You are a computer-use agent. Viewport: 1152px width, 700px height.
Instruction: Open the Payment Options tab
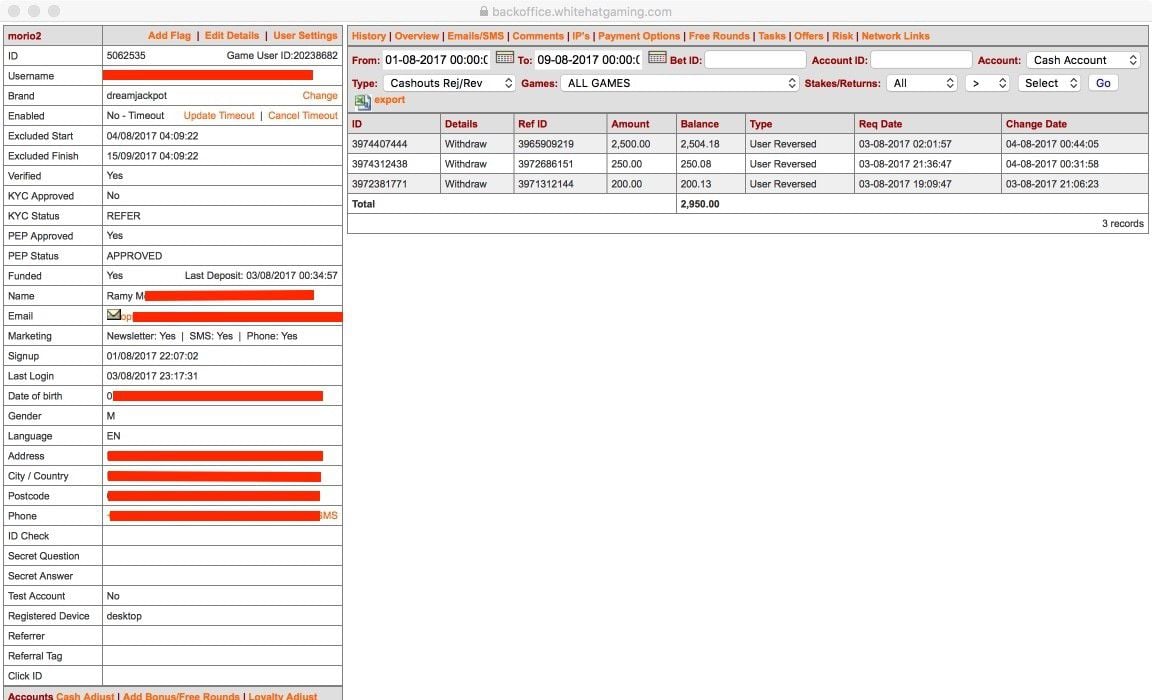[638, 36]
